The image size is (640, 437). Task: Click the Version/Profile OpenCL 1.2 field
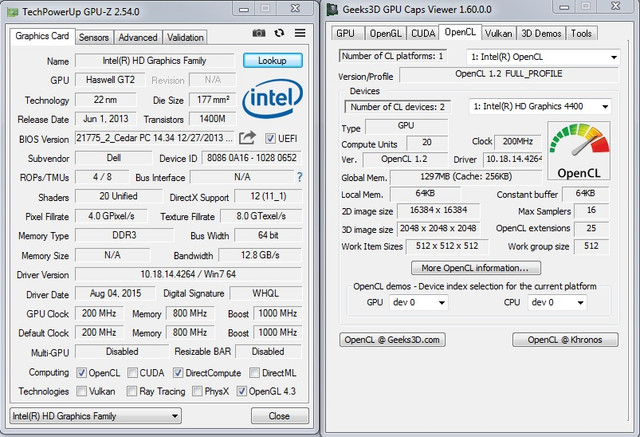(x=509, y=74)
